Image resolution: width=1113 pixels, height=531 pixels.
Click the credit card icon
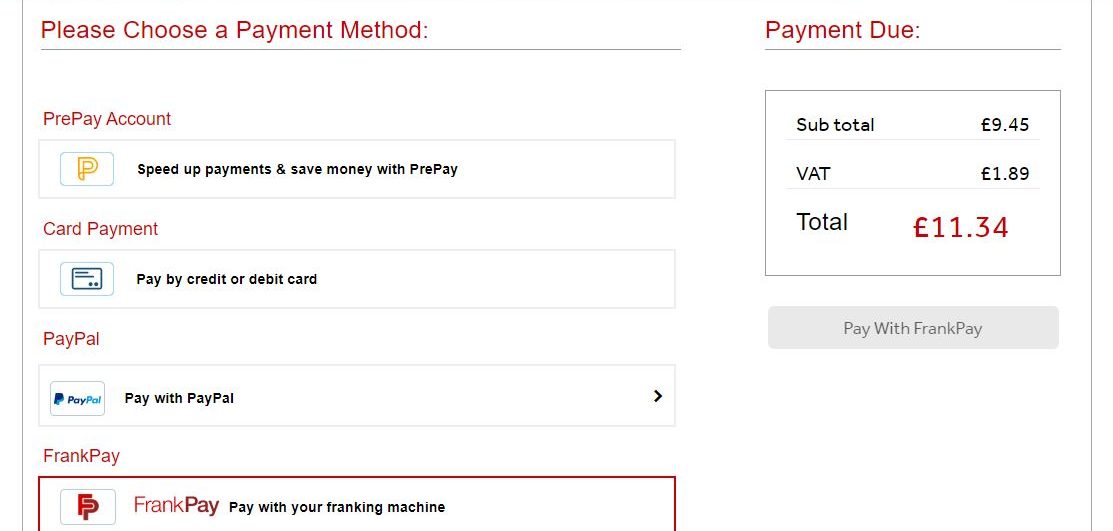tap(87, 279)
